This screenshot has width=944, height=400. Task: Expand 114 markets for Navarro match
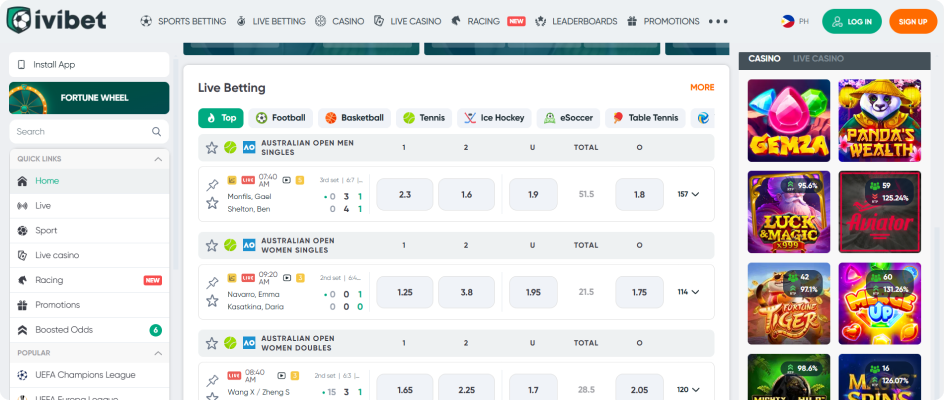pyautogui.click(x=688, y=292)
